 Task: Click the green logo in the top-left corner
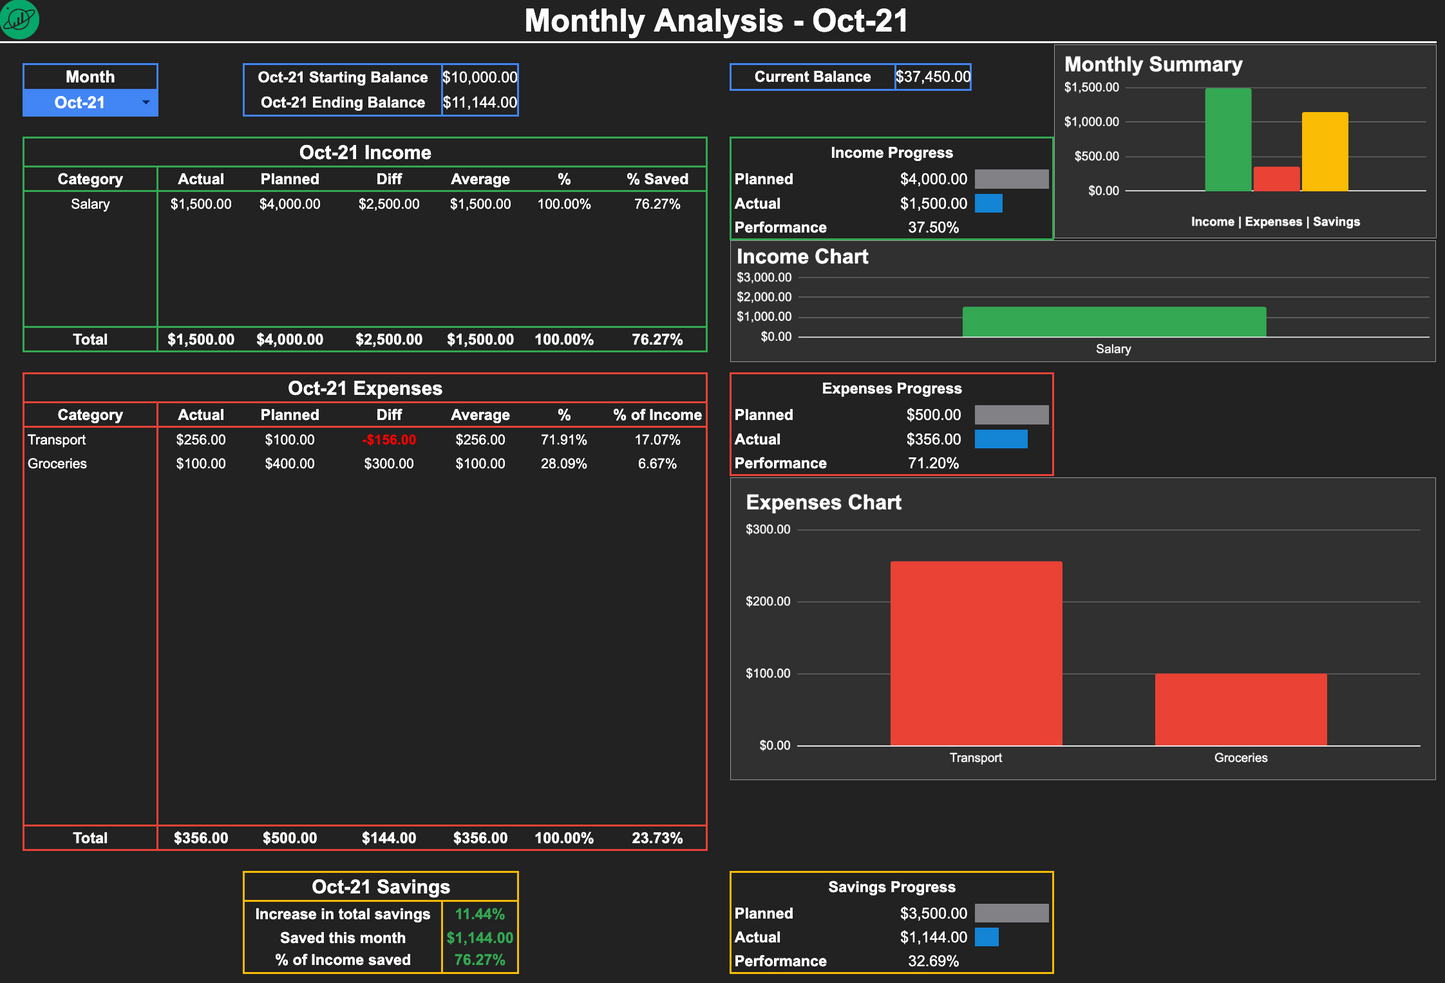pos(19,20)
